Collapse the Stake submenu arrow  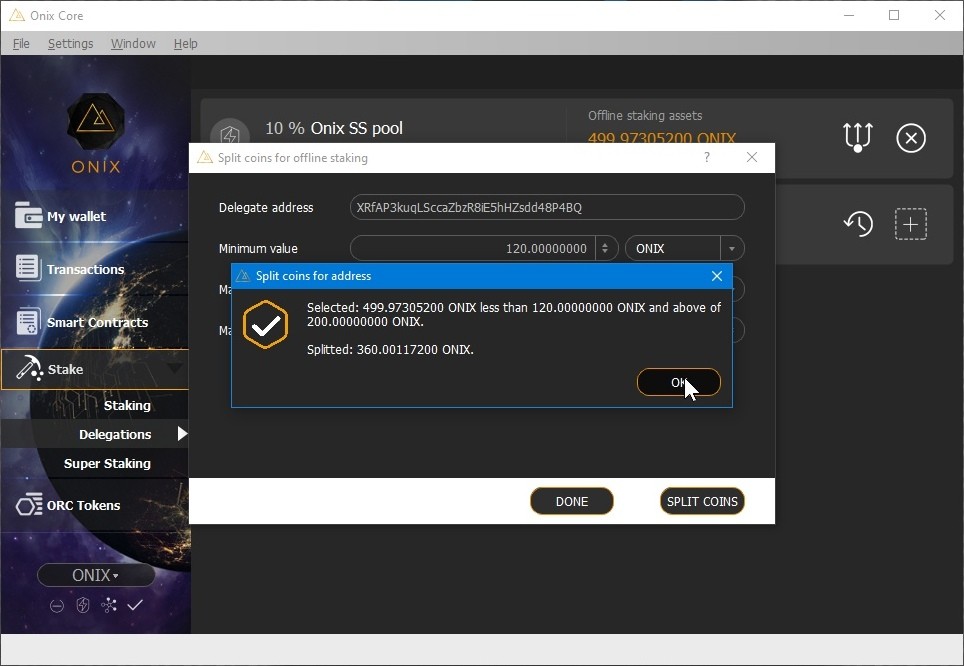[175, 368]
